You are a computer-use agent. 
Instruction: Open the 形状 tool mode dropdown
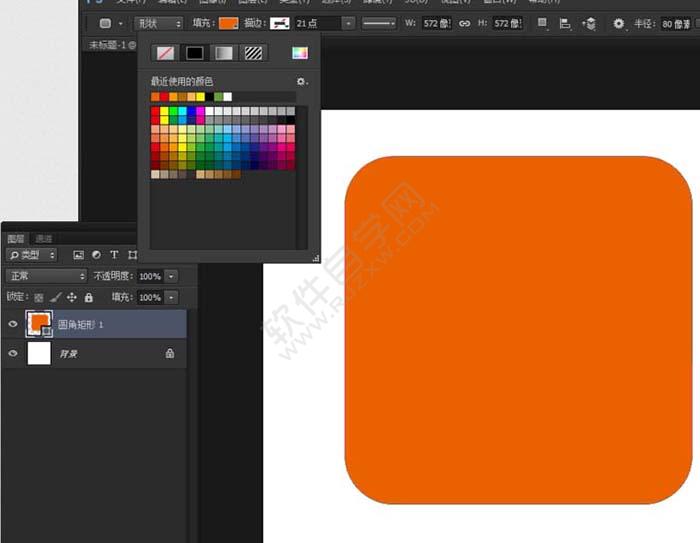pos(160,23)
